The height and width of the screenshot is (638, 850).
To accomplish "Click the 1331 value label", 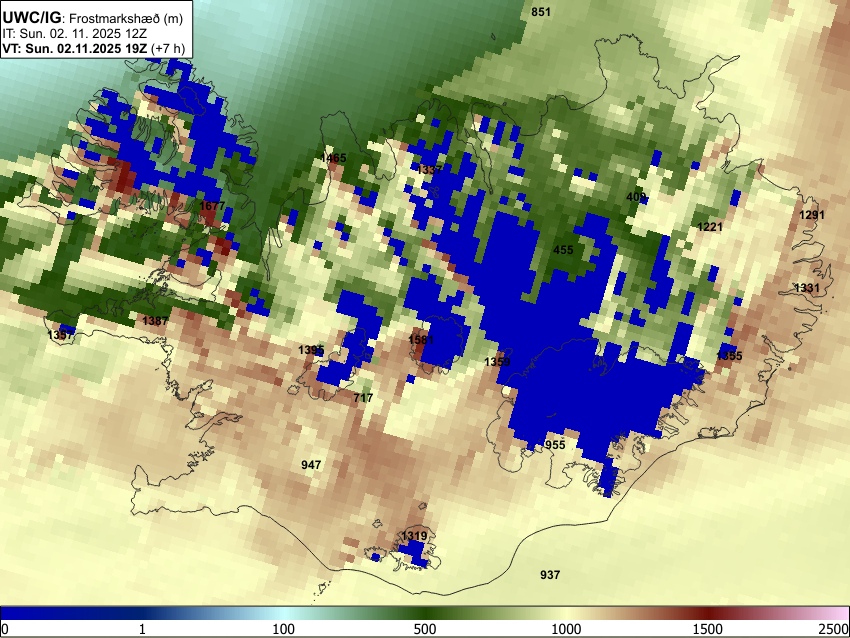I will click(807, 288).
